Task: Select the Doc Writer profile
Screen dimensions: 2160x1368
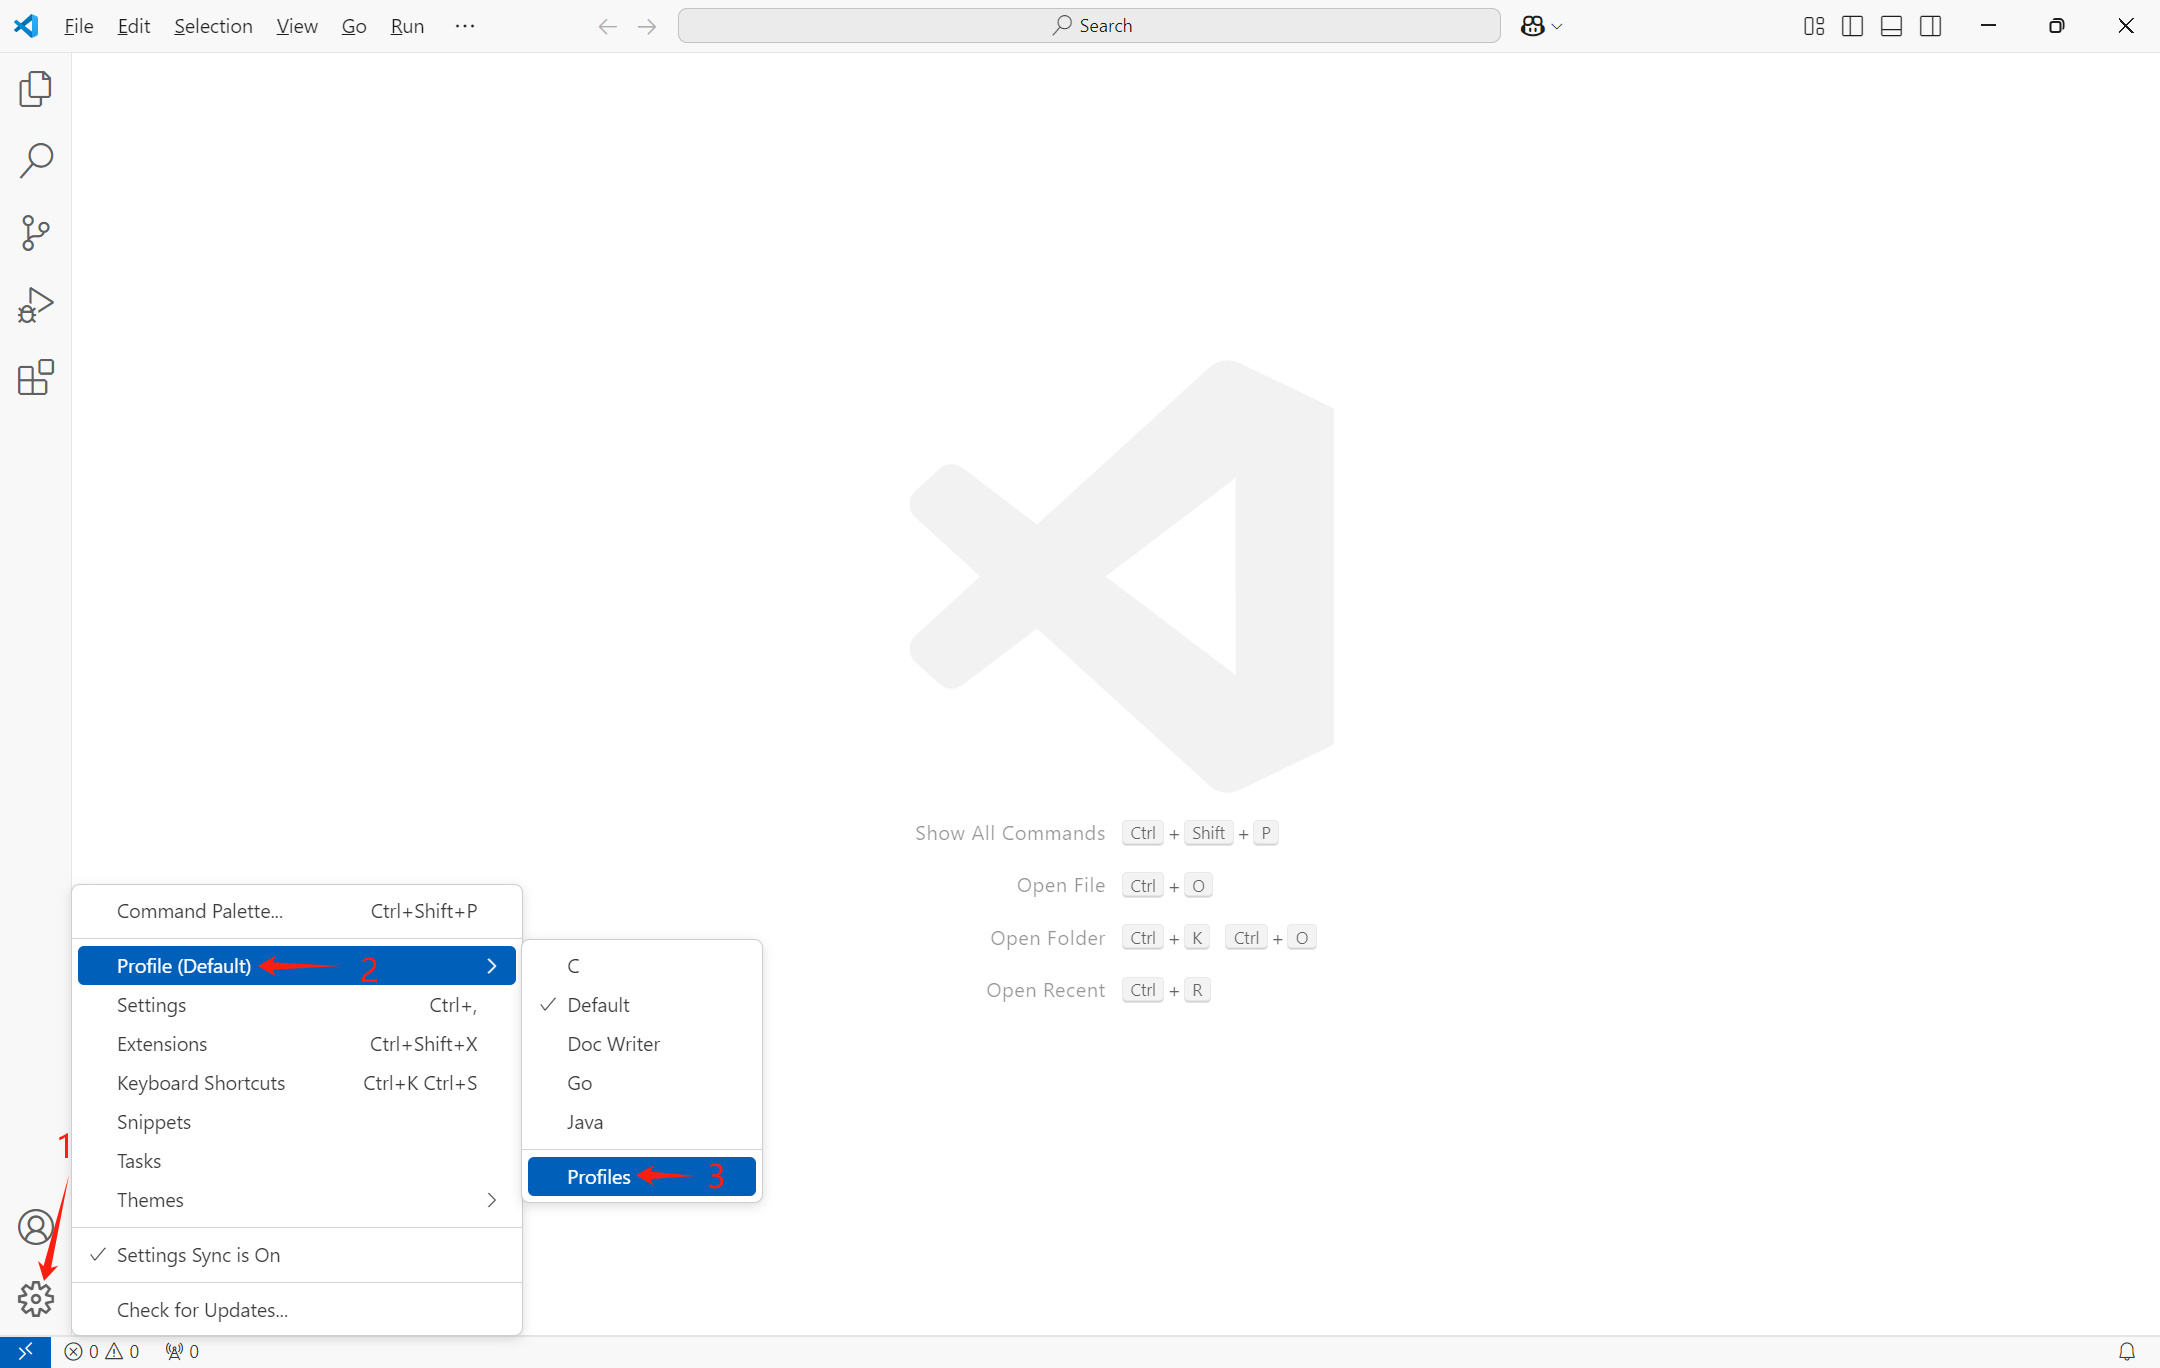Action: tap(613, 1044)
